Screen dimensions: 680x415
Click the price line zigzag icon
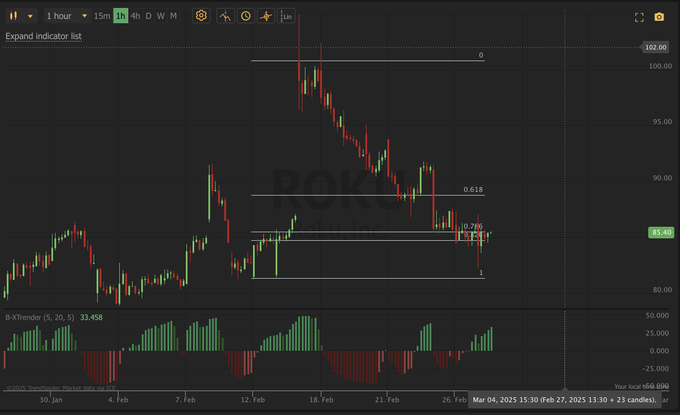pyautogui.click(x=225, y=16)
